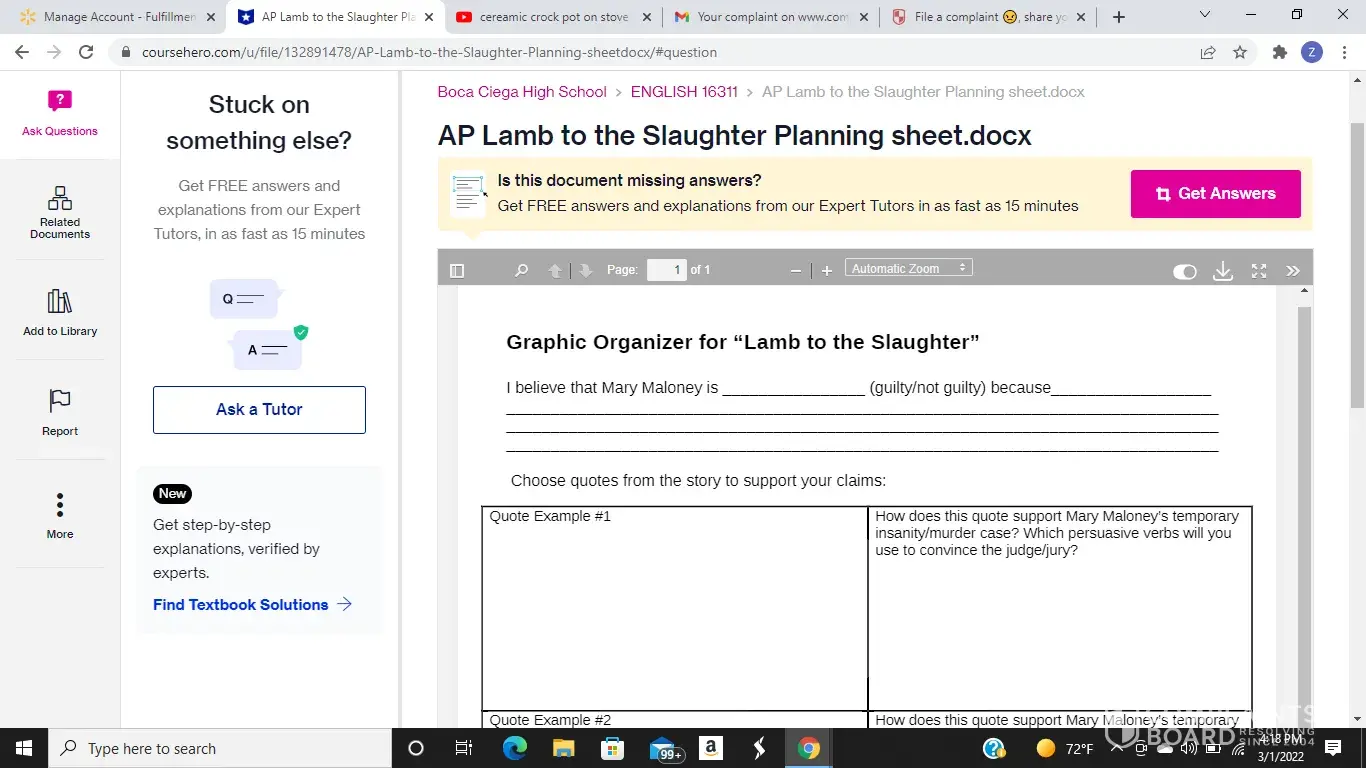The height and width of the screenshot is (768, 1366).
Task: Add document to Library
Action: click(x=60, y=312)
